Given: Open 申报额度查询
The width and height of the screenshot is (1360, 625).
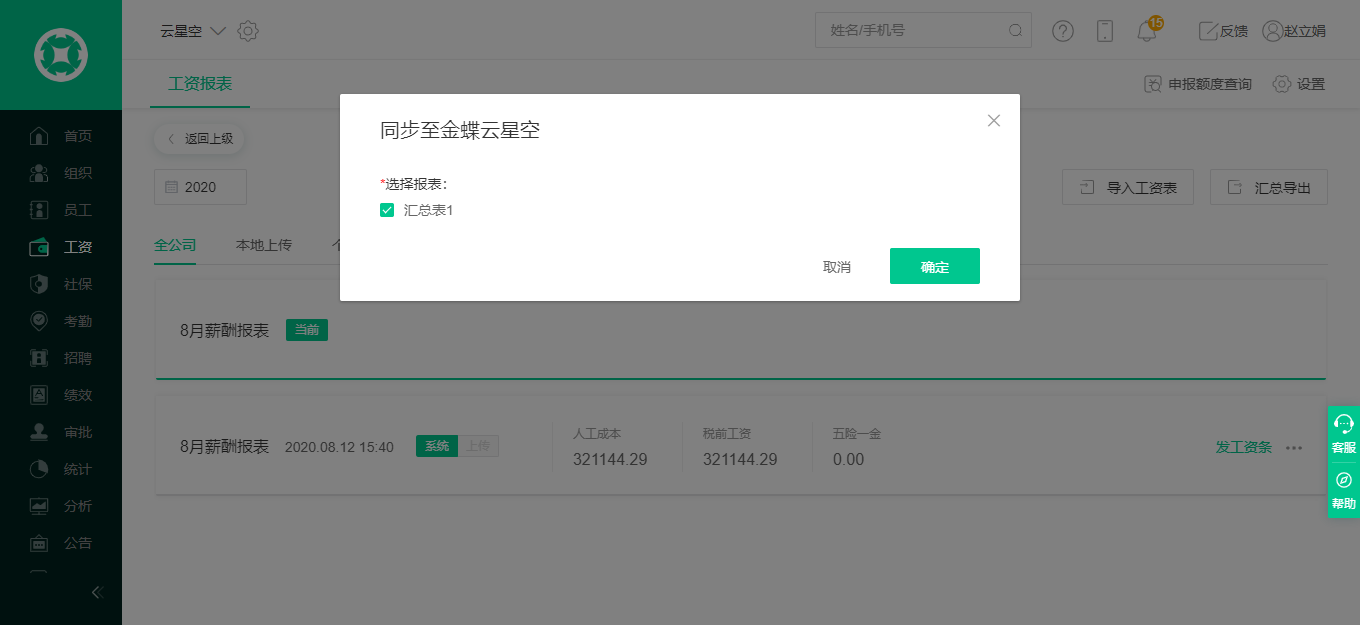Looking at the screenshot, I should [x=1198, y=84].
